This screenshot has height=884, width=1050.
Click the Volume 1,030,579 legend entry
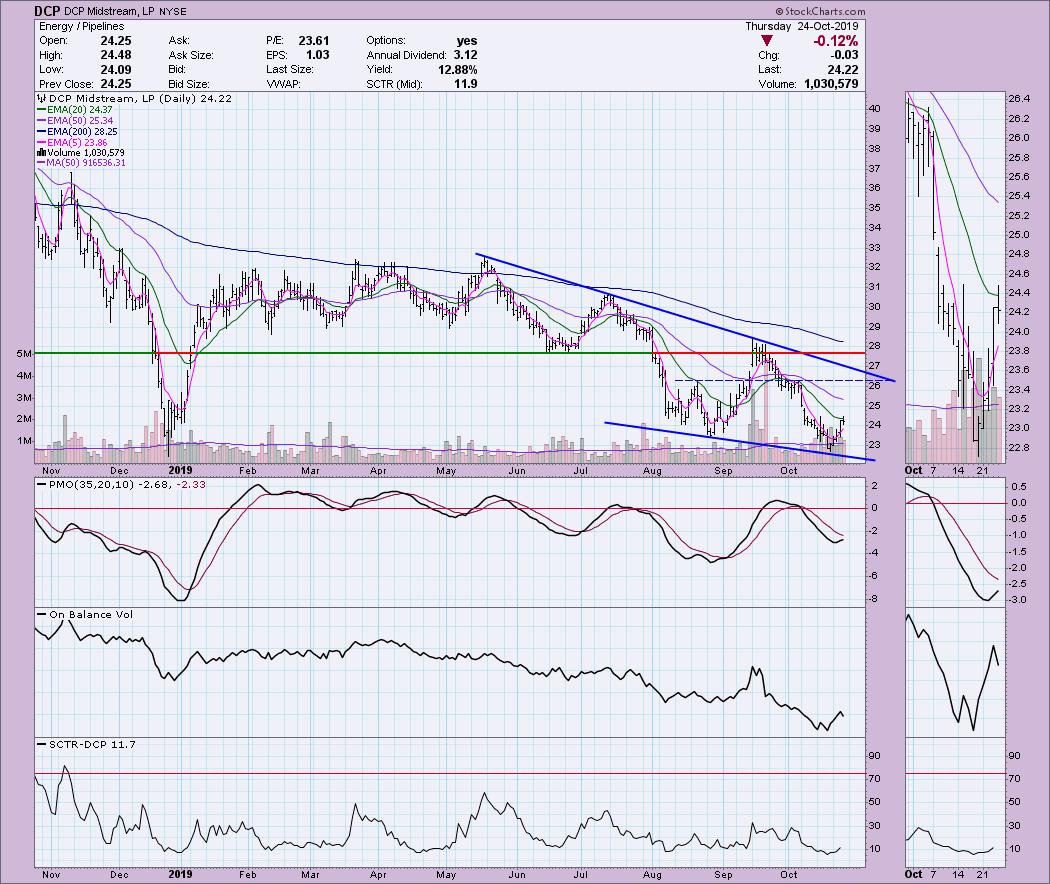pos(80,153)
